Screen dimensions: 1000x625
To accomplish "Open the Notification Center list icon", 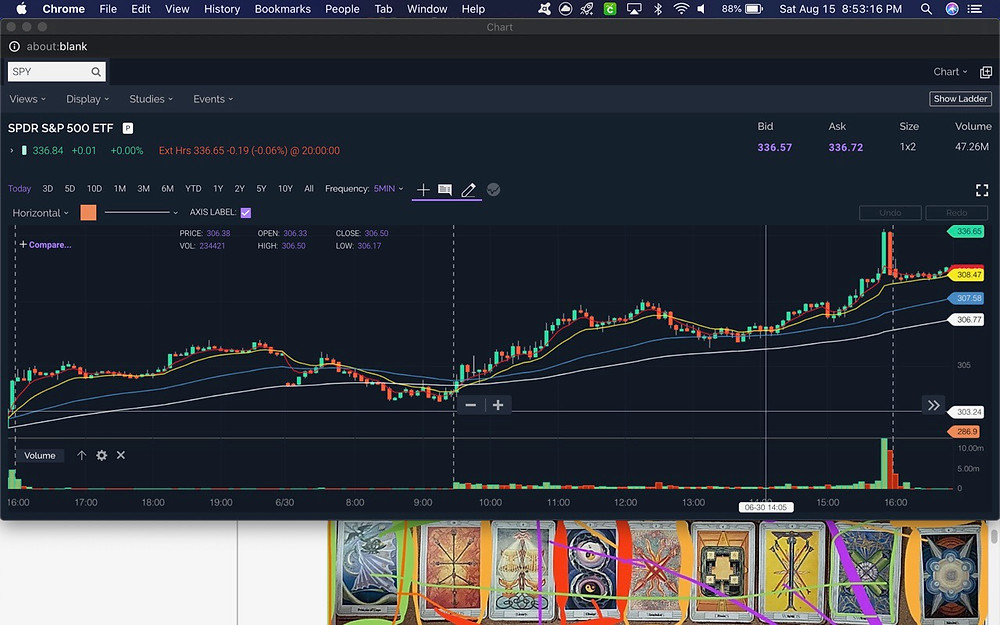I will coord(974,9).
